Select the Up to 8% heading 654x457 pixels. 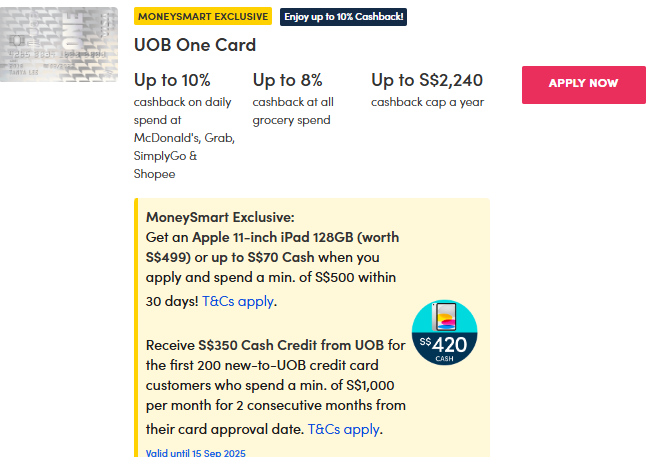click(x=288, y=80)
